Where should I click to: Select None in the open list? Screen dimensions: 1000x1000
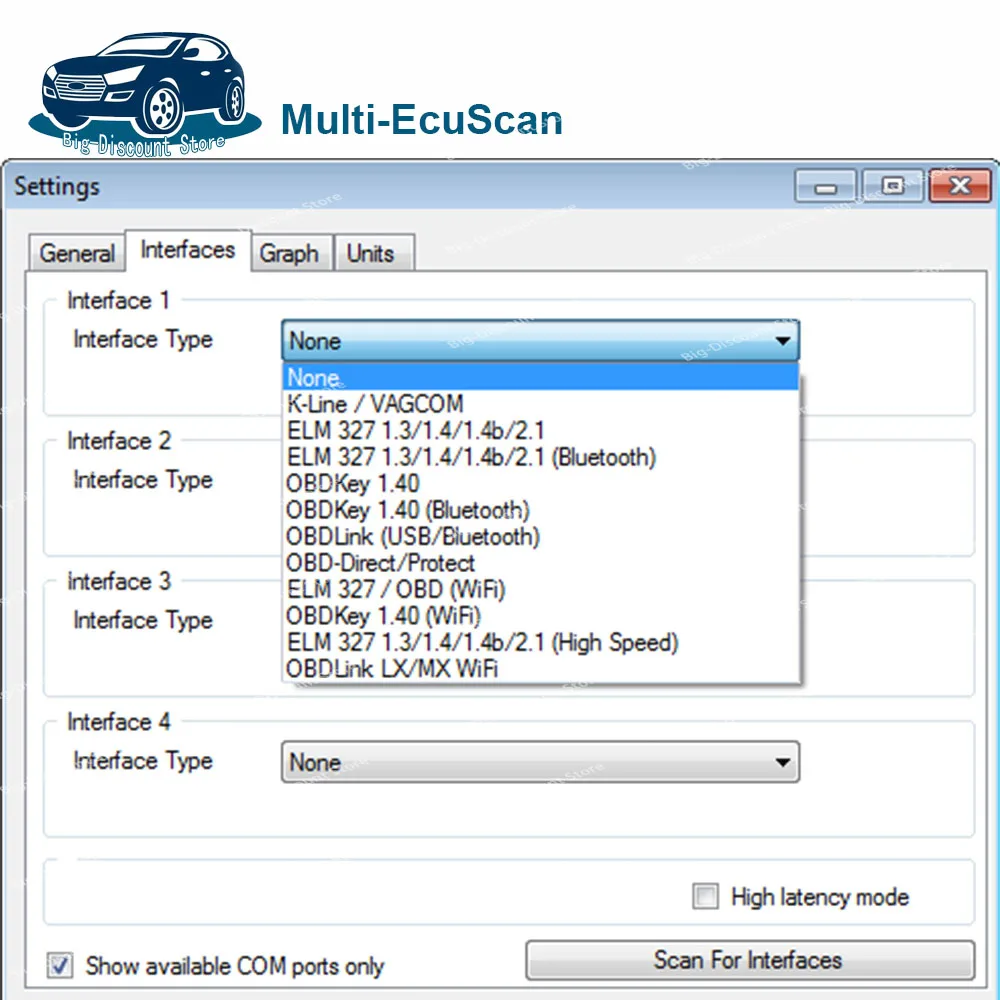tap(540, 377)
